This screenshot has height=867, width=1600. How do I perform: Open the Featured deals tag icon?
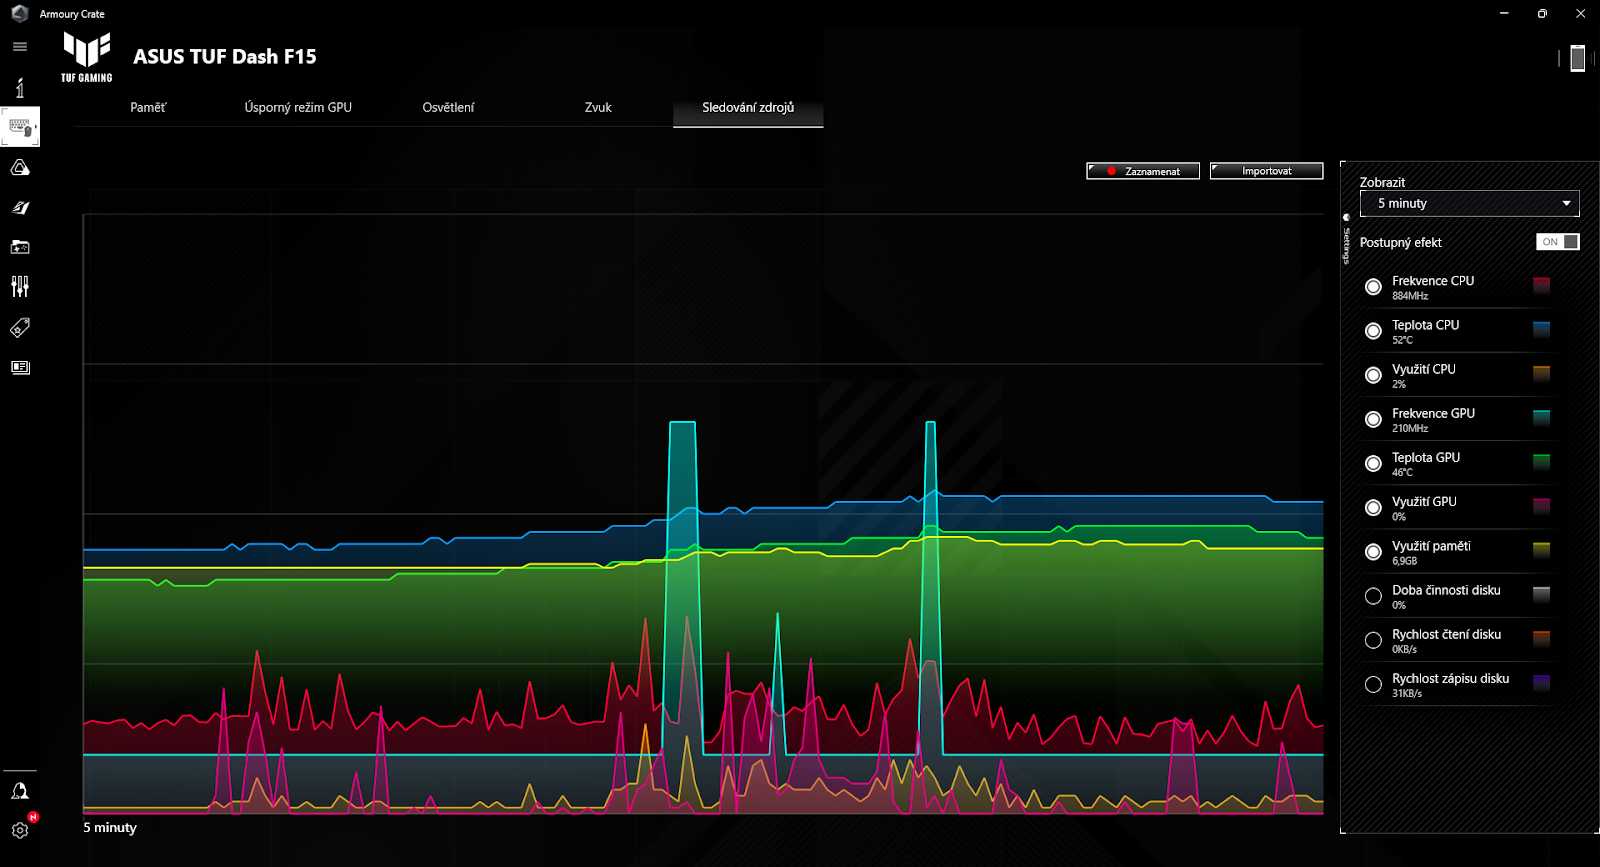[x=19, y=327]
